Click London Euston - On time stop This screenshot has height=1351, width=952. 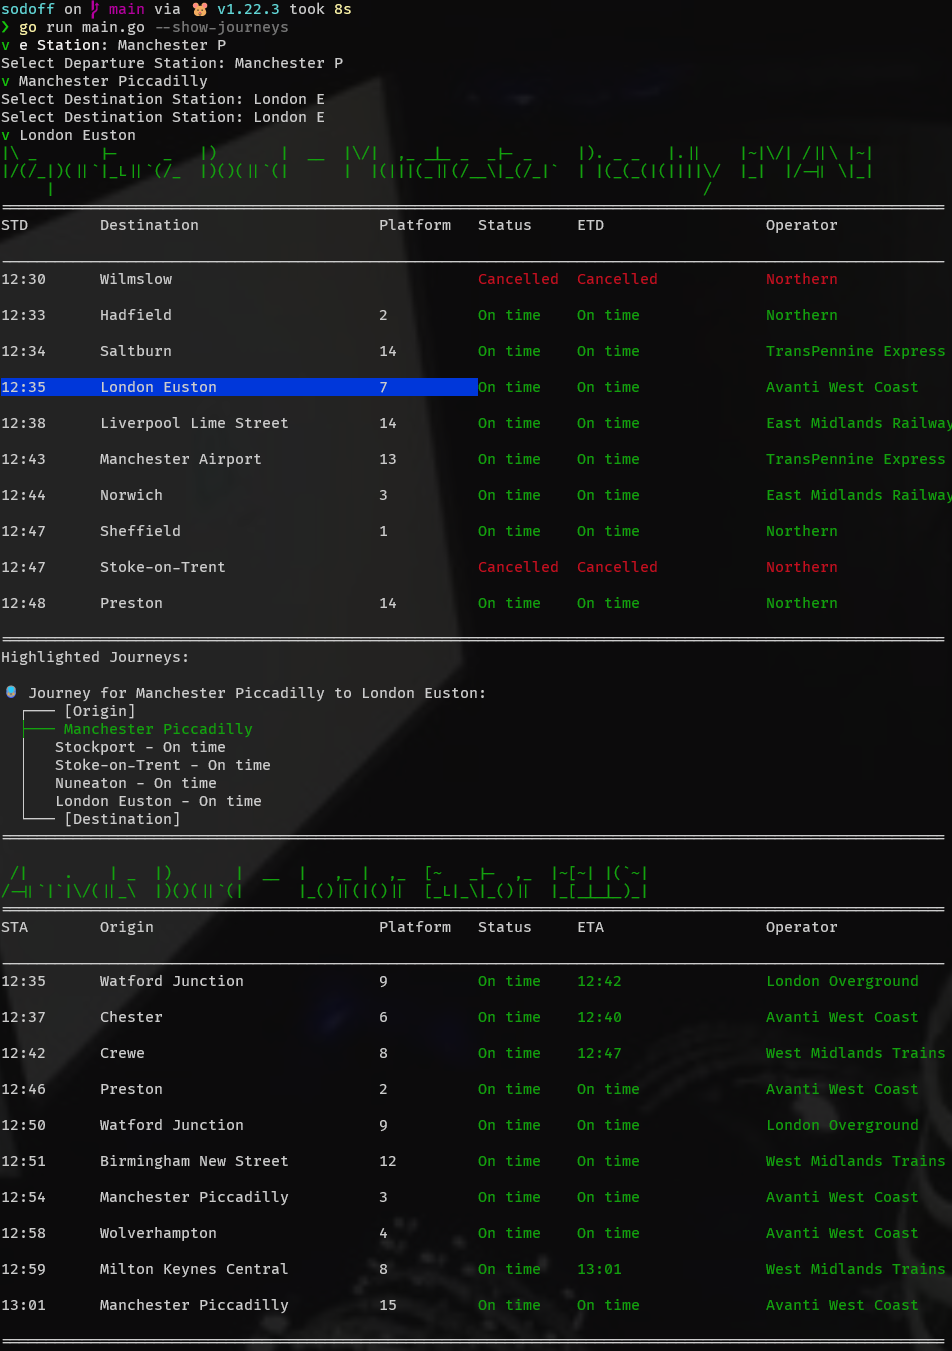coord(158,801)
